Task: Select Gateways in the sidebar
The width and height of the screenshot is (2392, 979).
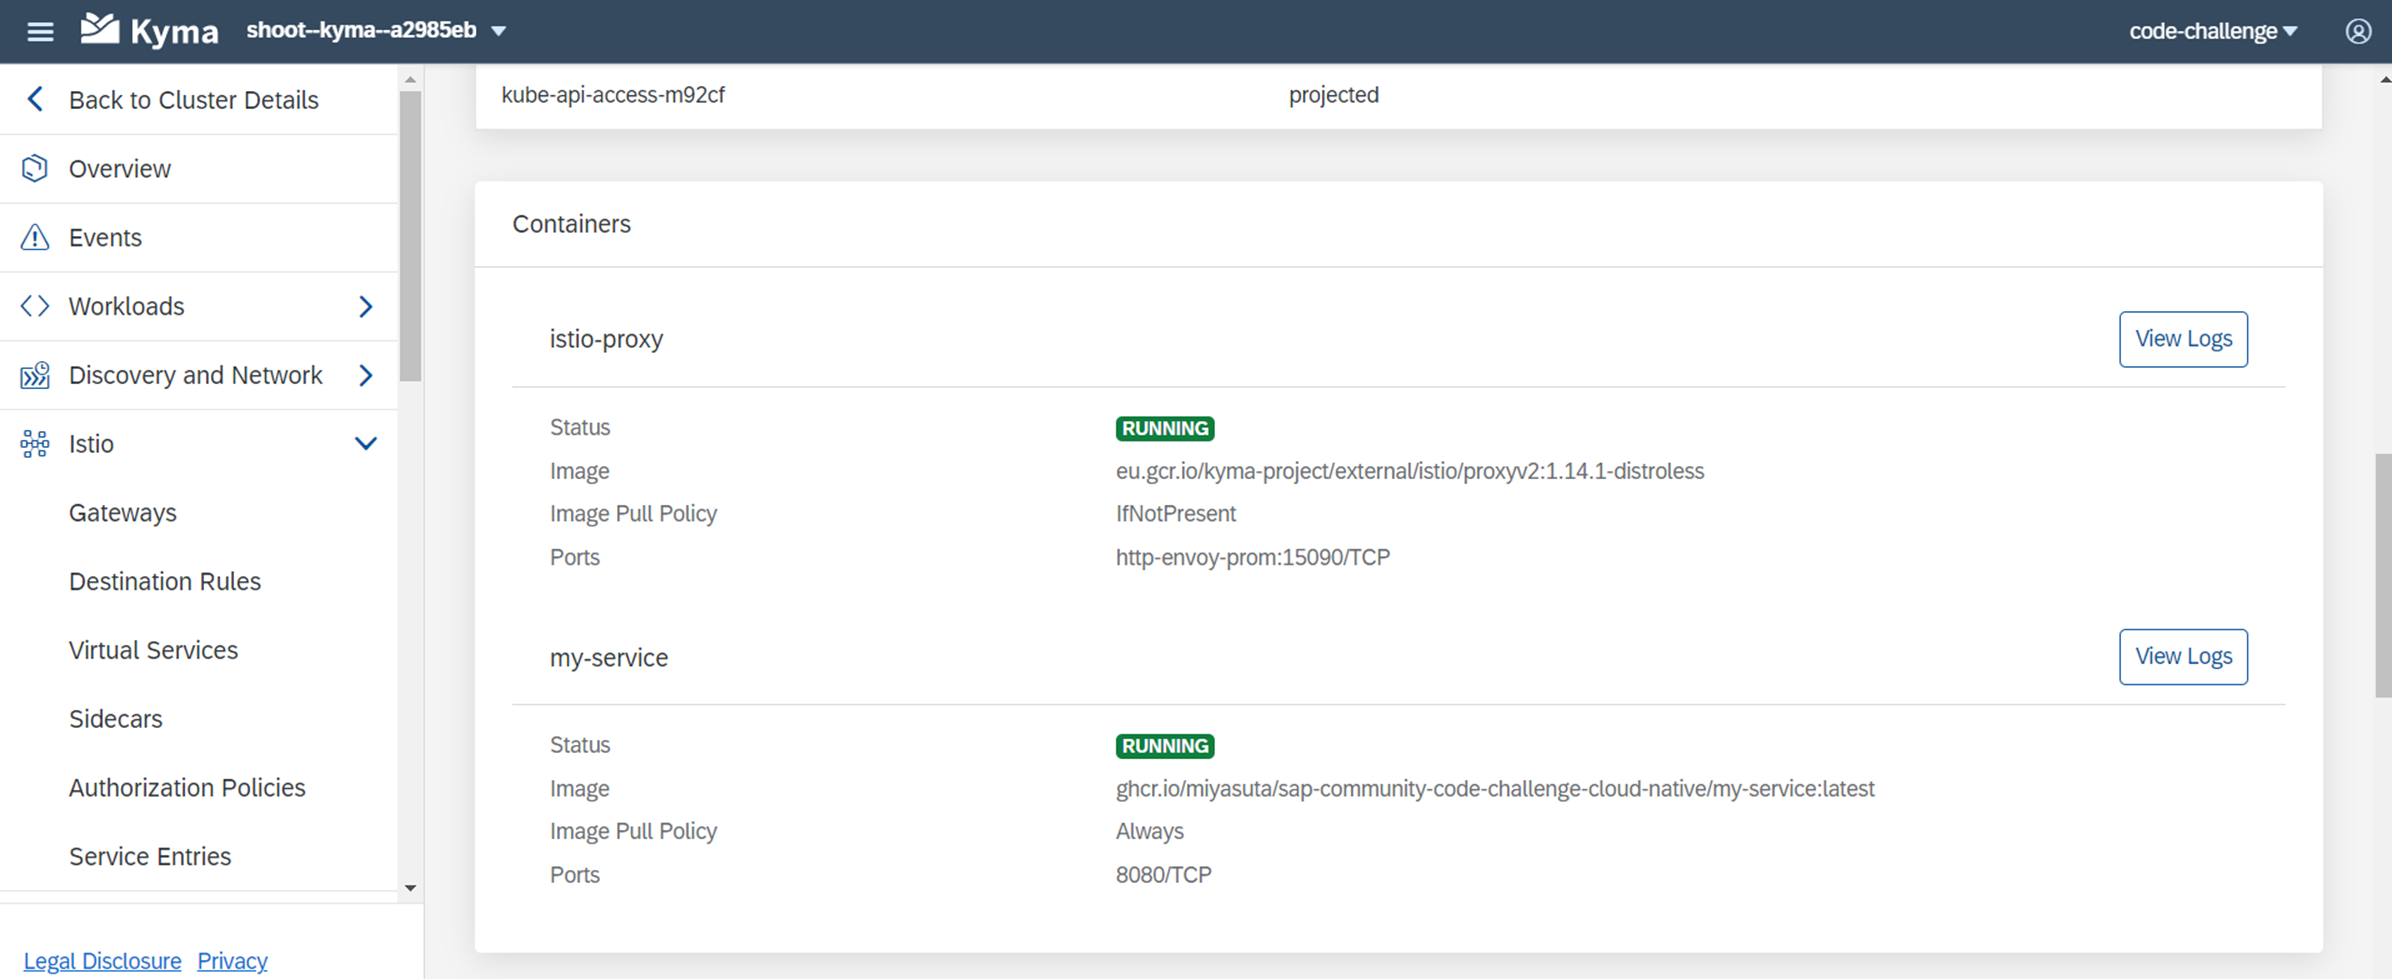Action: tap(123, 512)
